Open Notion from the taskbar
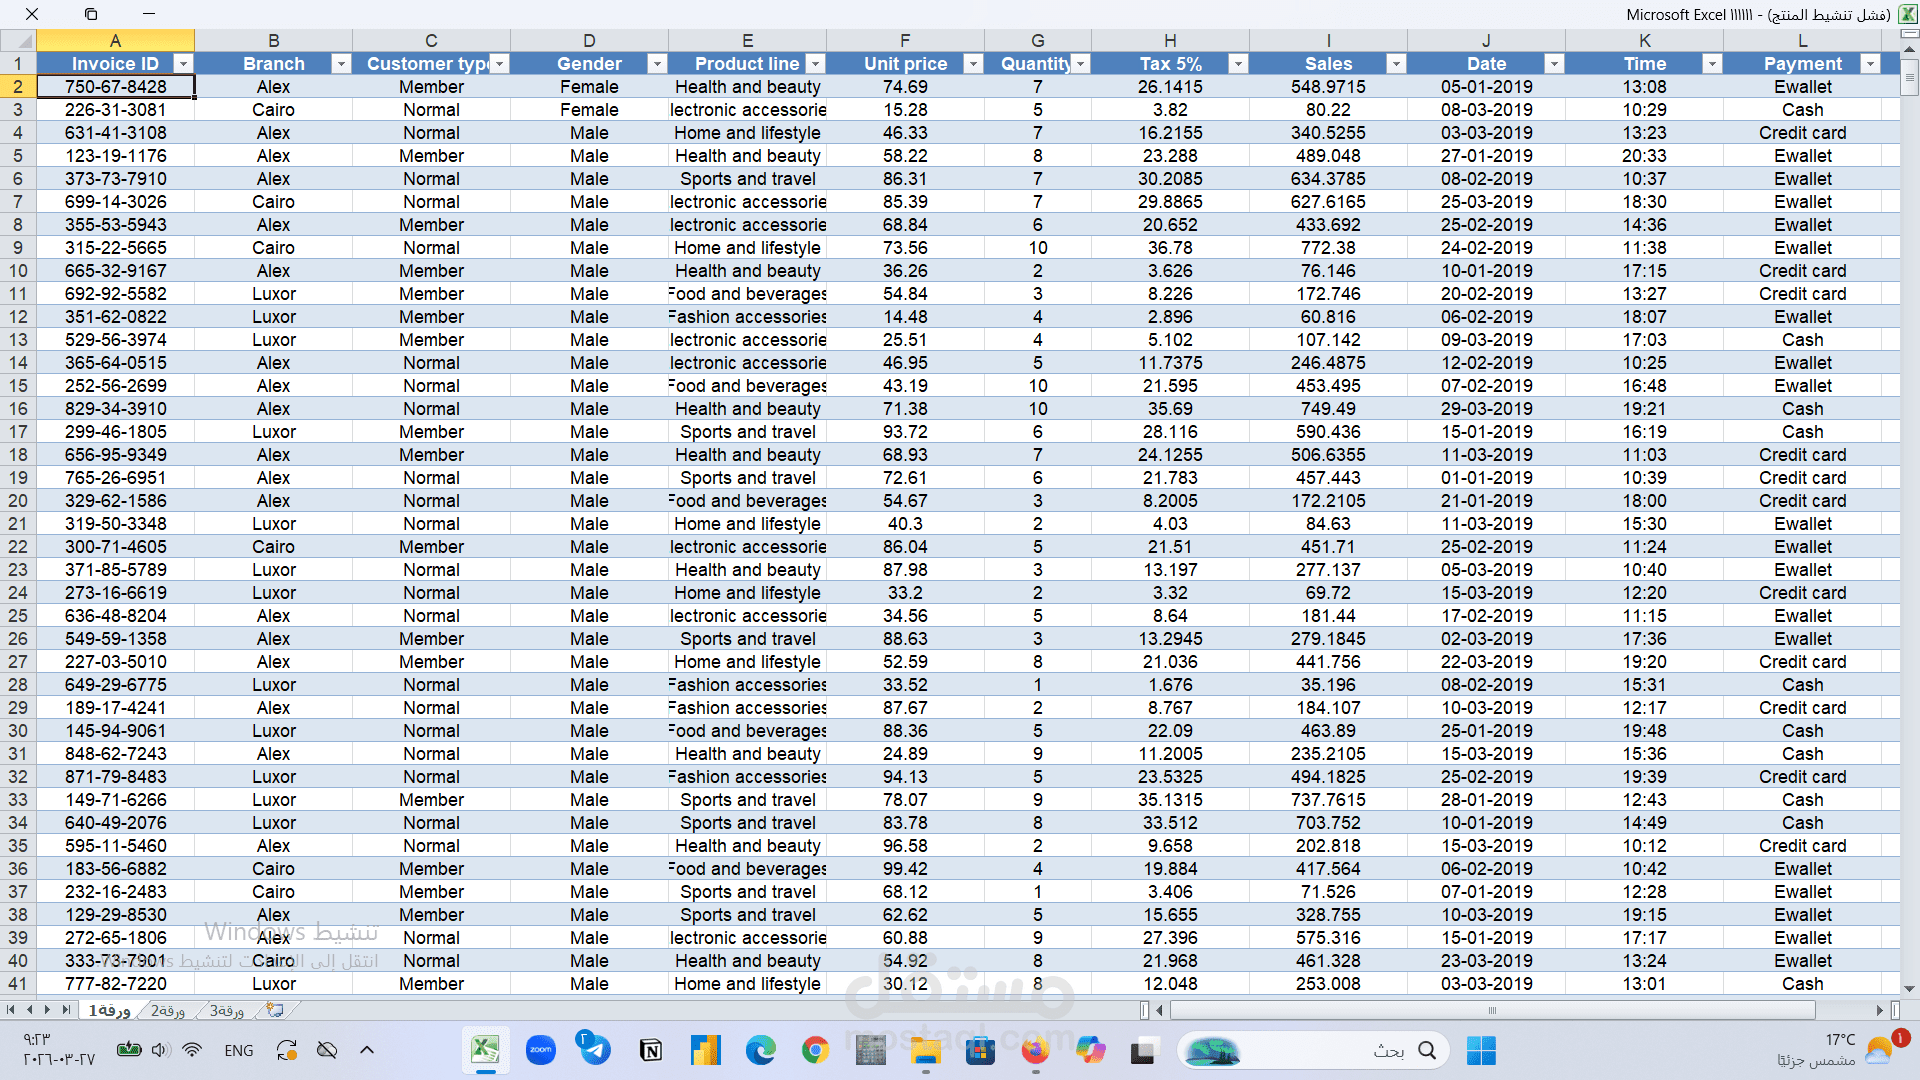The width and height of the screenshot is (1920, 1080). pos(650,1050)
